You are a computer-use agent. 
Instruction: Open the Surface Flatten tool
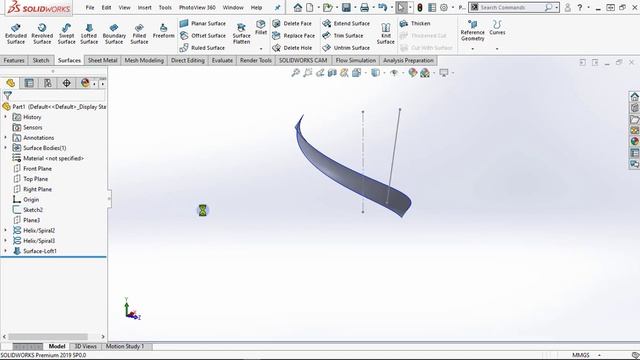pyautogui.click(x=241, y=33)
